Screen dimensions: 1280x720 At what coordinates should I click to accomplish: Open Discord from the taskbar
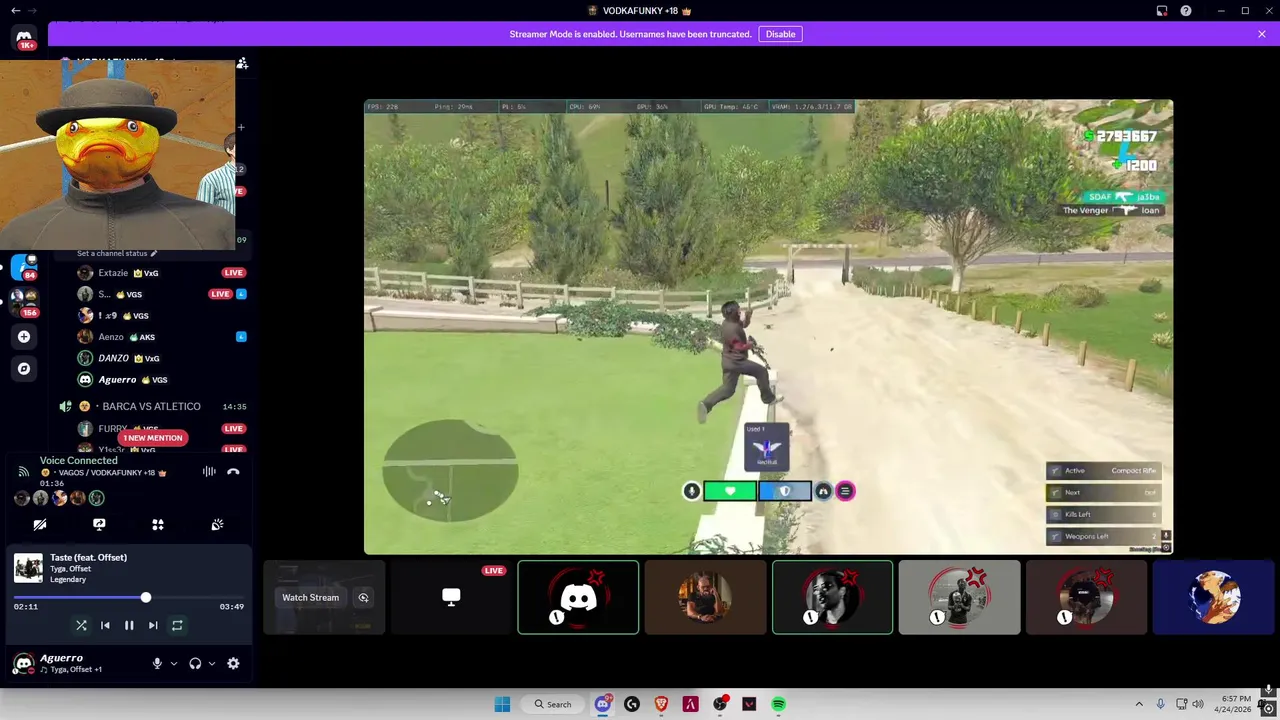click(x=603, y=704)
